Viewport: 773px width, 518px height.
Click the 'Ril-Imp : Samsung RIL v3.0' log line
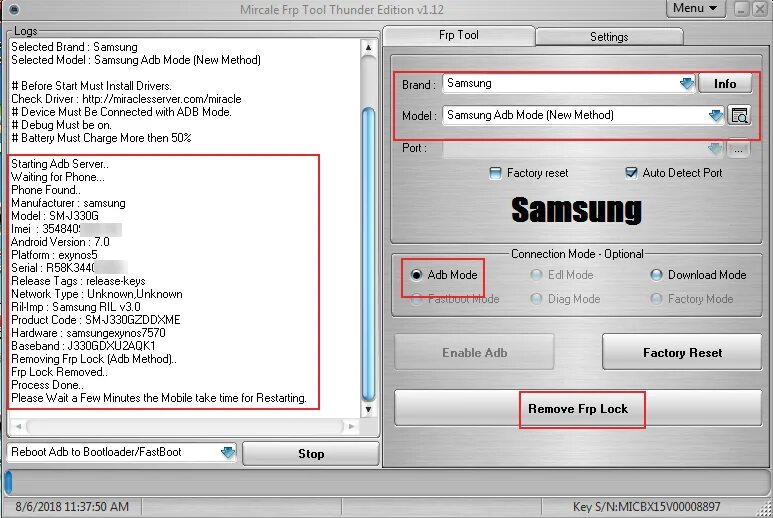coord(76,307)
